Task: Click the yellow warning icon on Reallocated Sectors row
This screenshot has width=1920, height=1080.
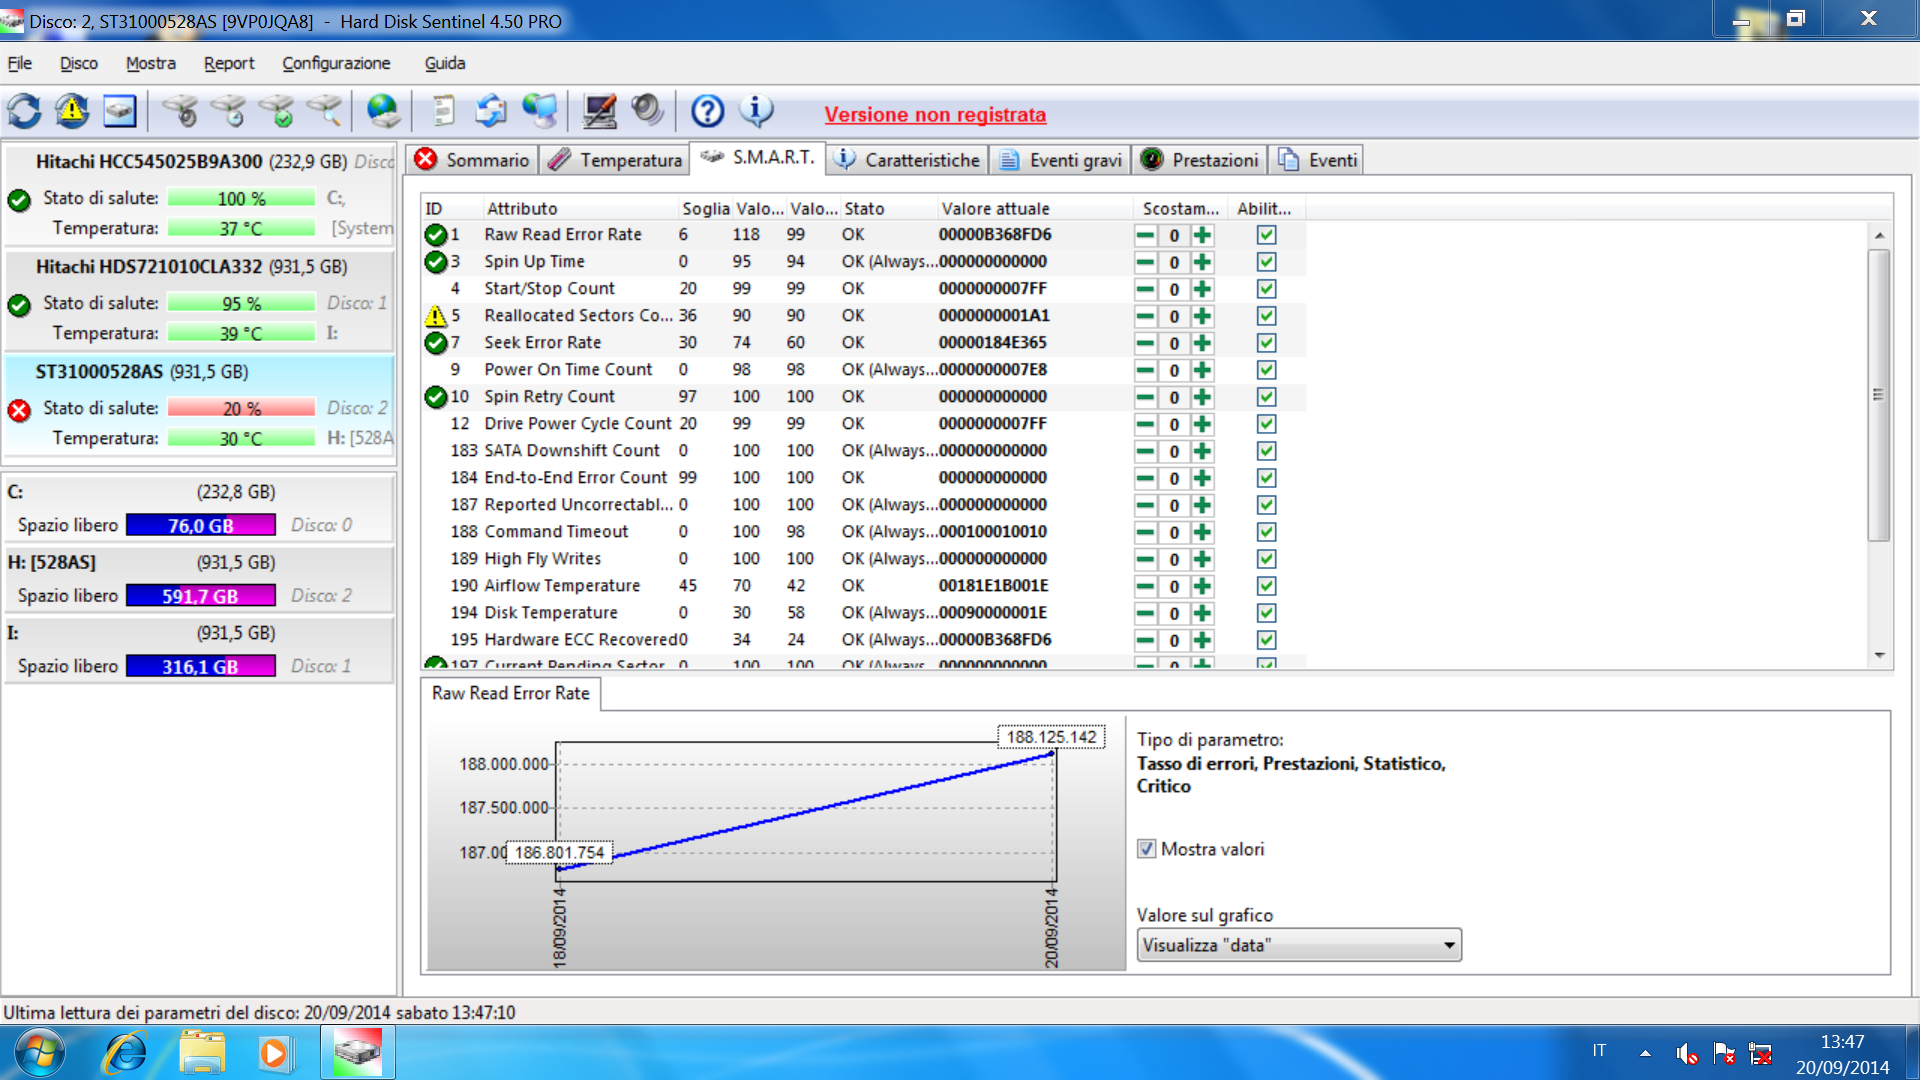Action: pyautogui.click(x=436, y=316)
